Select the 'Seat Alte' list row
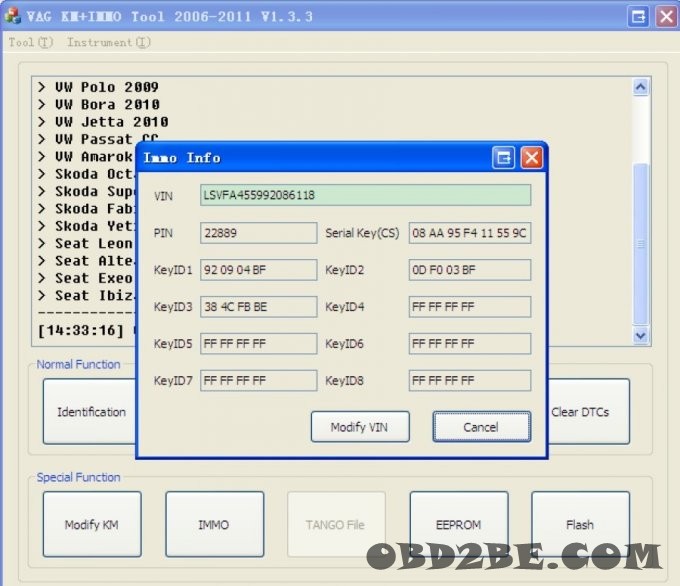This screenshot has width=680, height=586. click(x=86, y=261)
